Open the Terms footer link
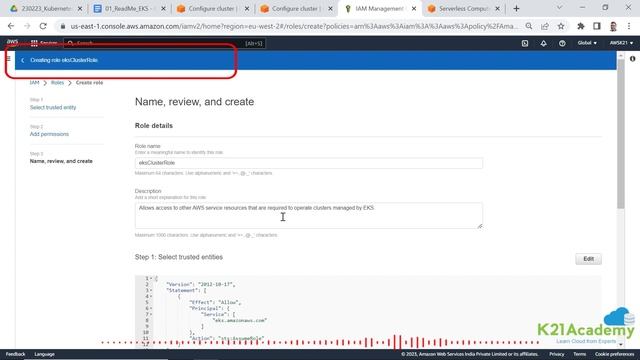This screenshot has height=360, width=640. pyautogui.click(x=580, y=354)
